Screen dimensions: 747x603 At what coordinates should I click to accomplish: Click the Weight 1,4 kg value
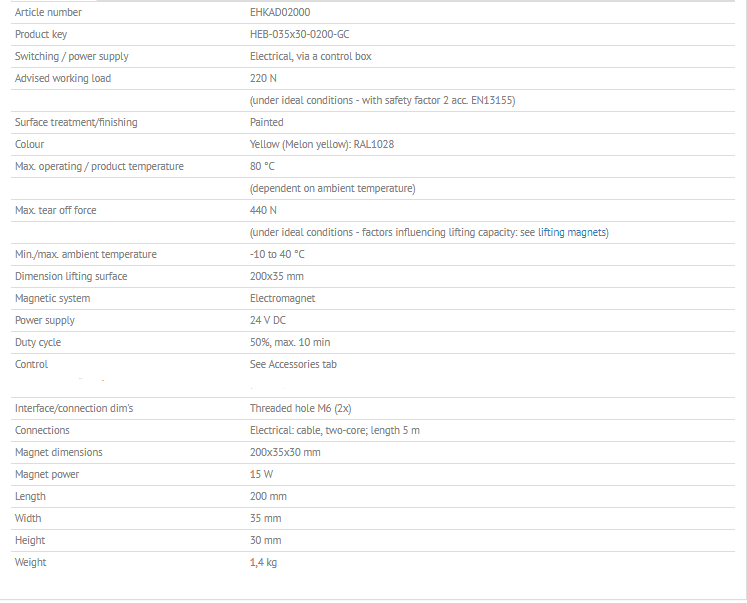263,562
